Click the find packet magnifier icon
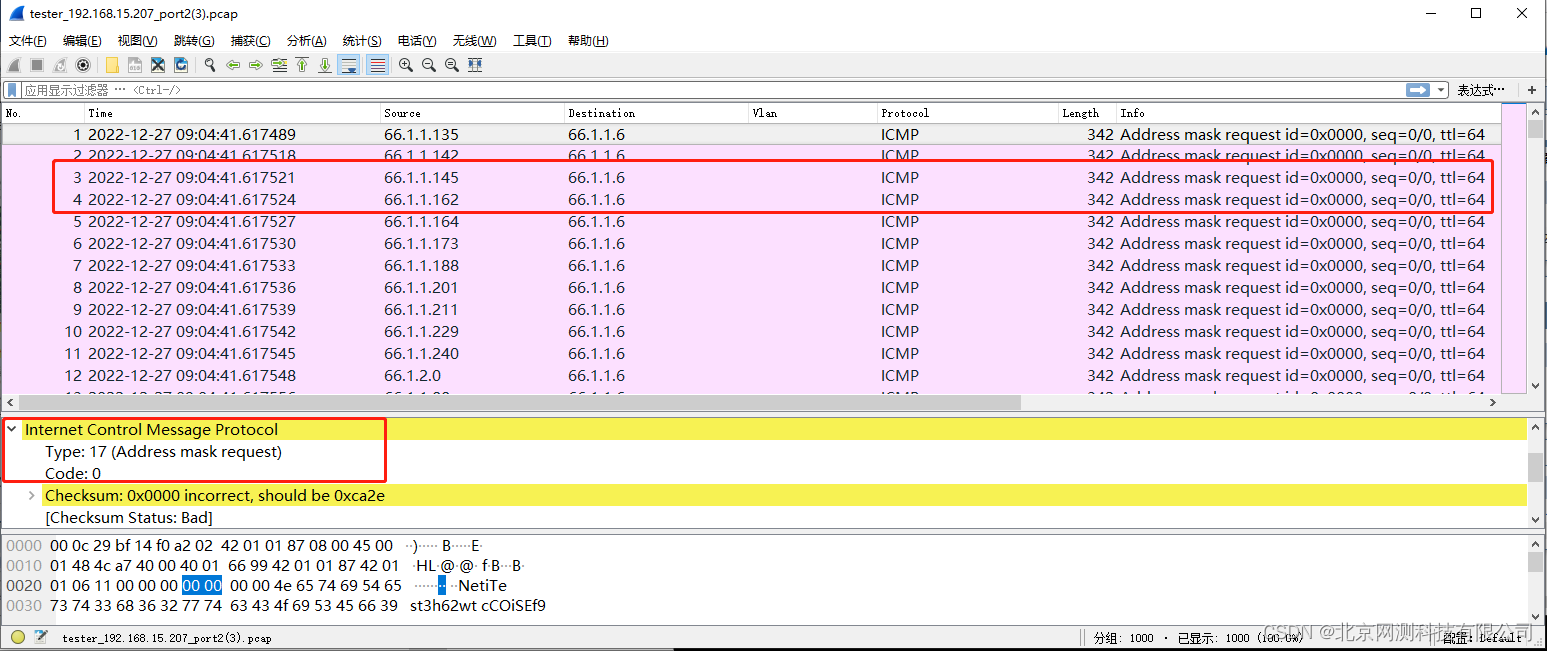The height and width of the screenshot is (651, 1547). point(210,65)
